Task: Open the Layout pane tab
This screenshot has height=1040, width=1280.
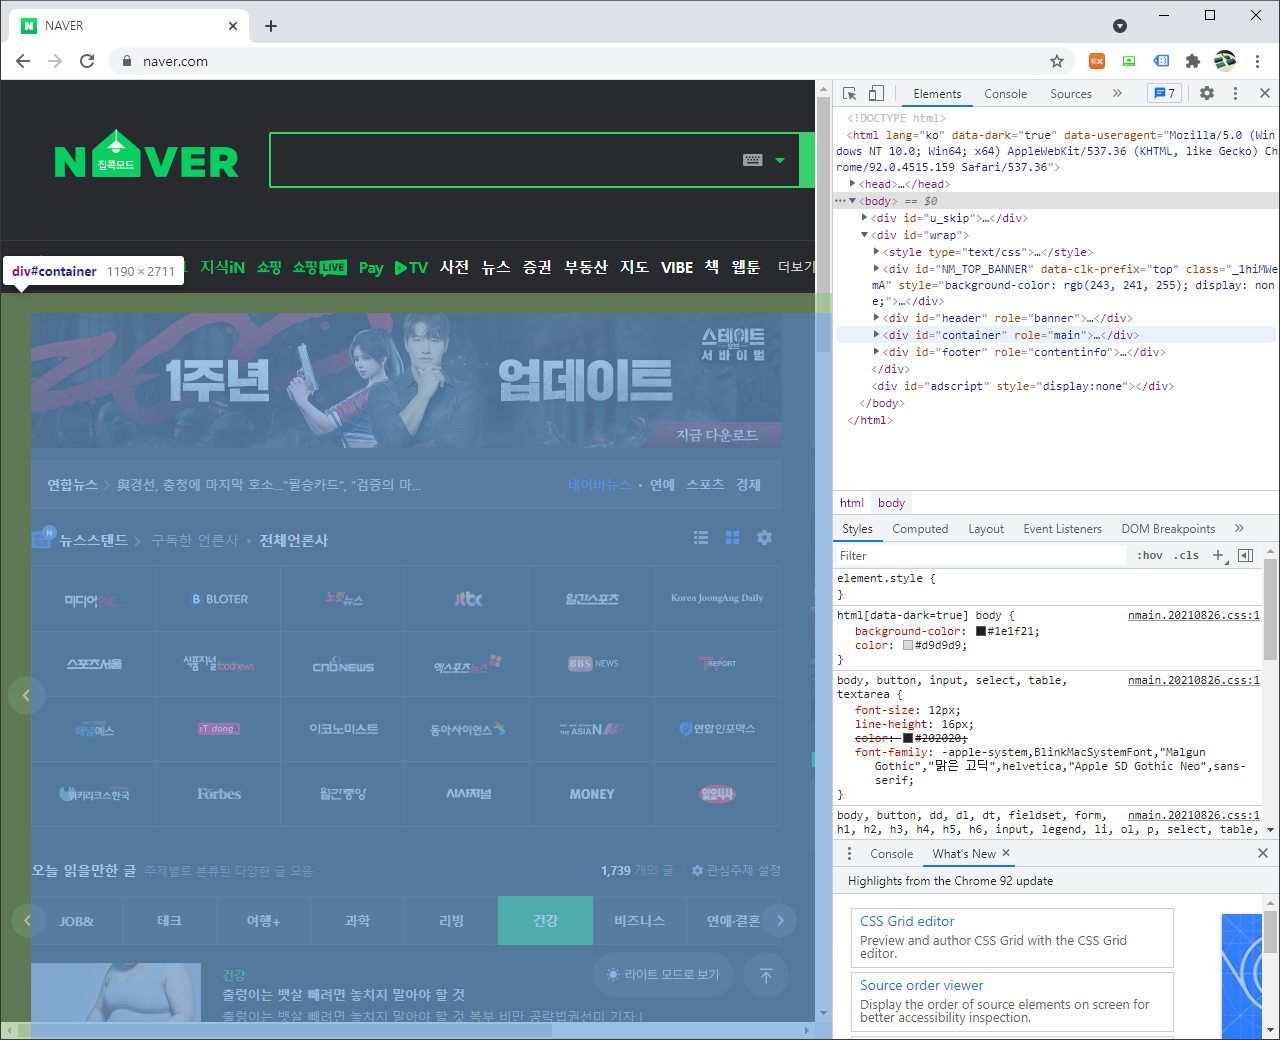Action: pos(986,529)
